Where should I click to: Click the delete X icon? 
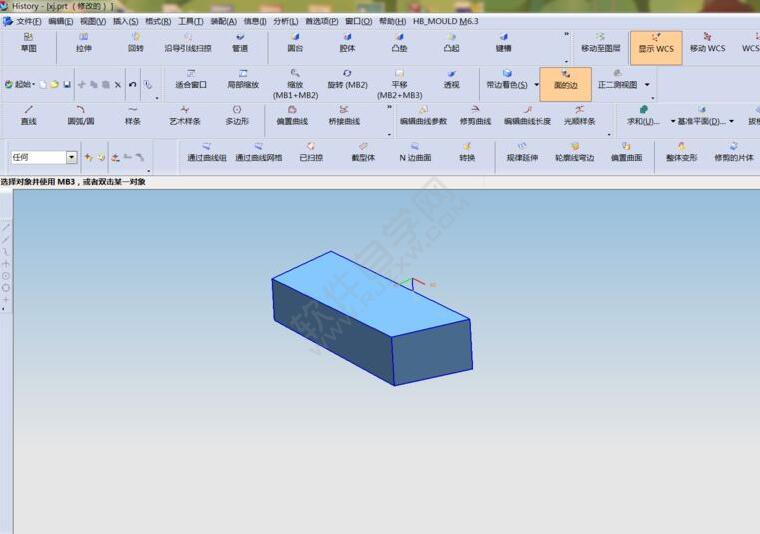pos(117,84)
